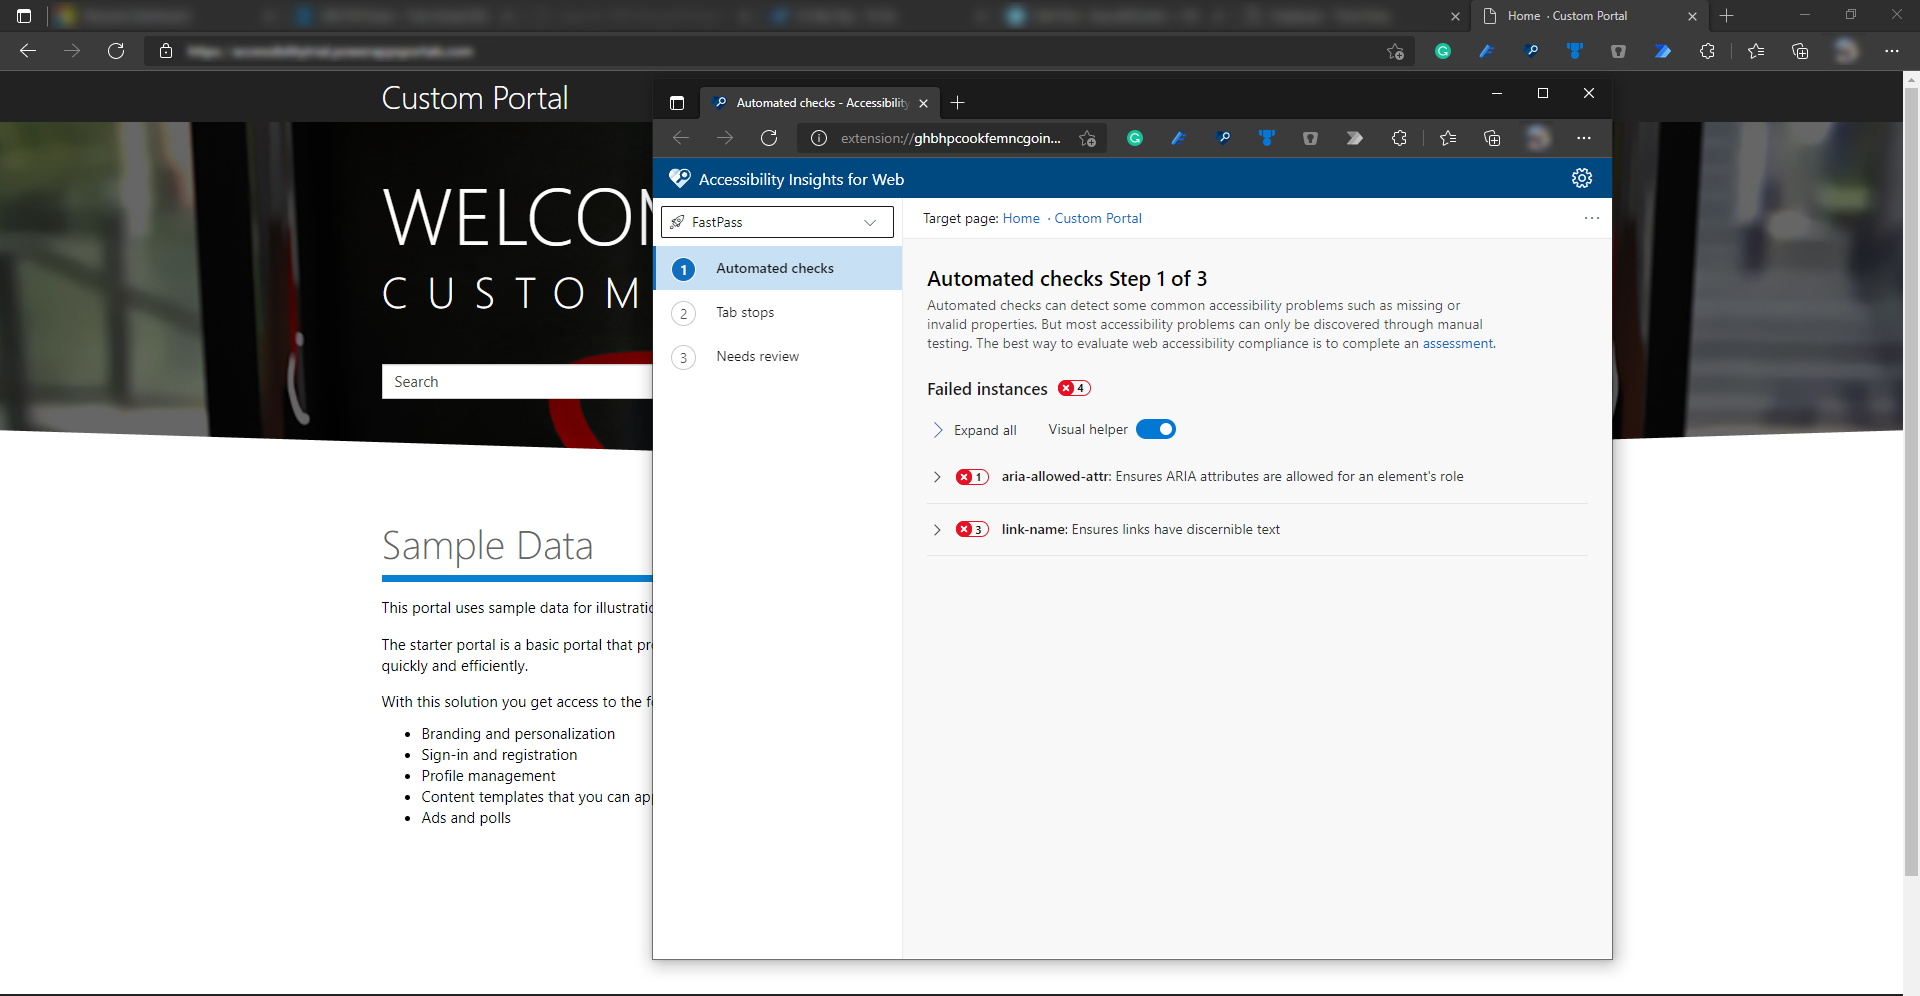Expand link-name failure row
This screenshot has height=996, width=1920.
point(937,530)
